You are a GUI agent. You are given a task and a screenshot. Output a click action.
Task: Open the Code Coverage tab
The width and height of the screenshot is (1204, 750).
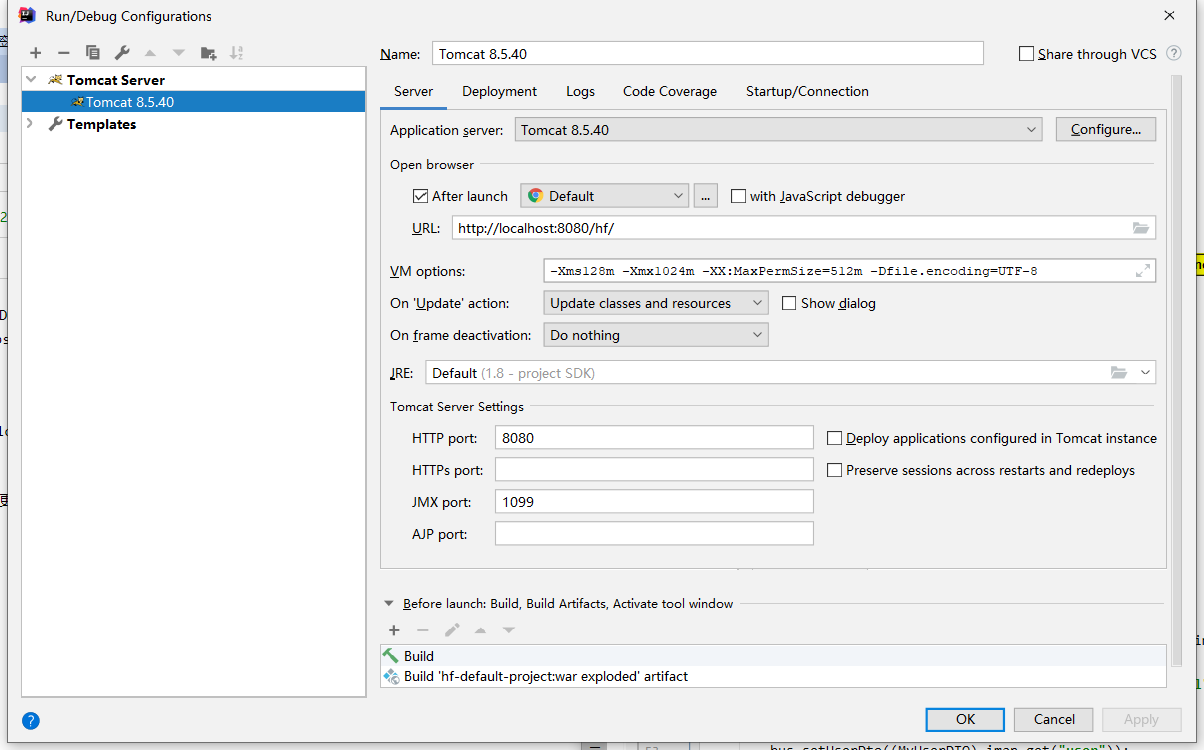coord(670,91)
